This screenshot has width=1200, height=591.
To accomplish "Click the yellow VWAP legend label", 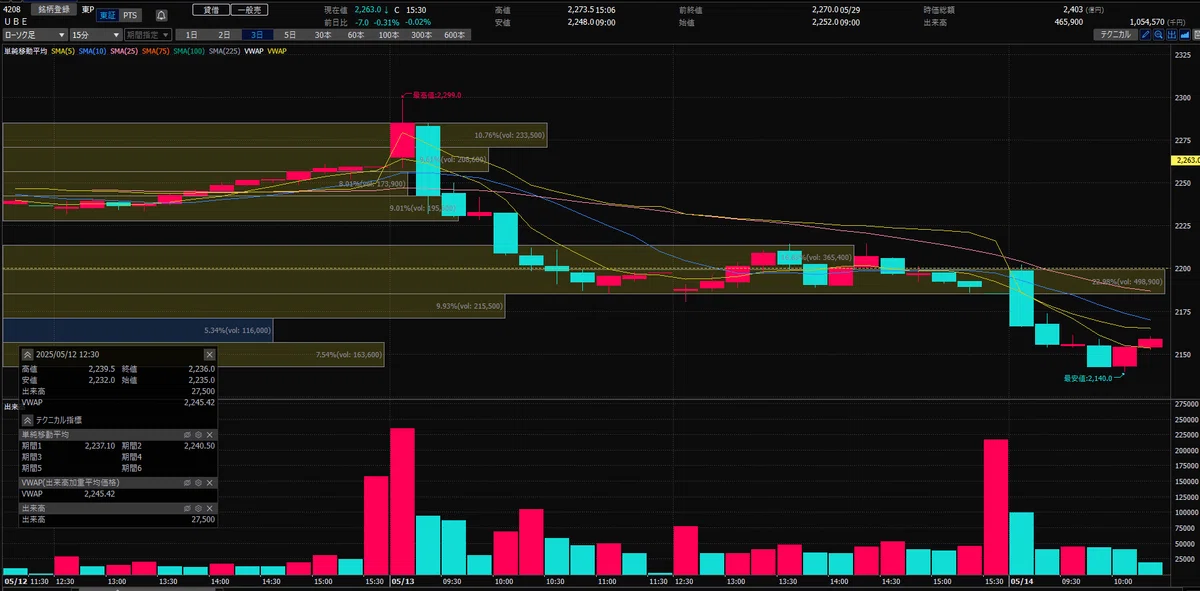I will (276, 50).
